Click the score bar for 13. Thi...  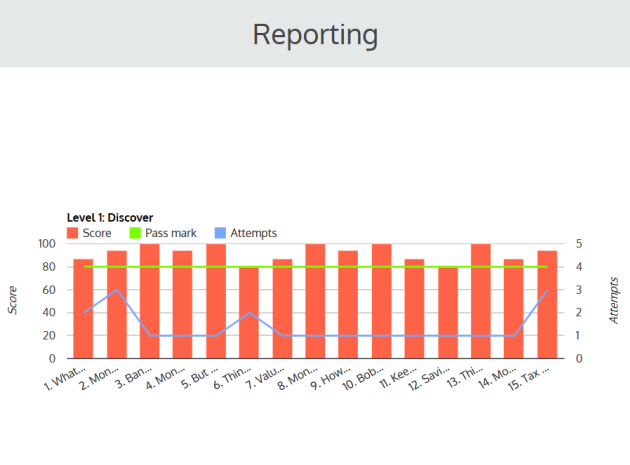point(481,301)
